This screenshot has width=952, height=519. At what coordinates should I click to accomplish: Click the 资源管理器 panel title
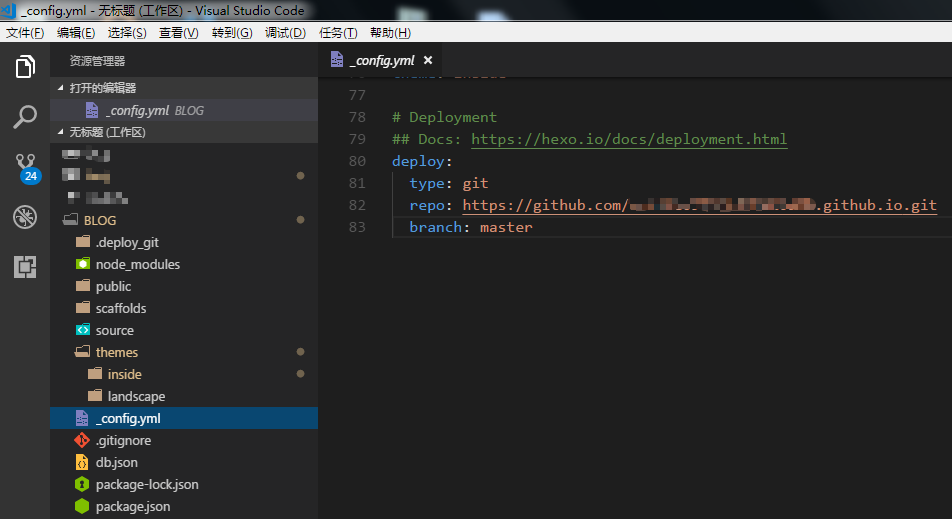point(97,61)
